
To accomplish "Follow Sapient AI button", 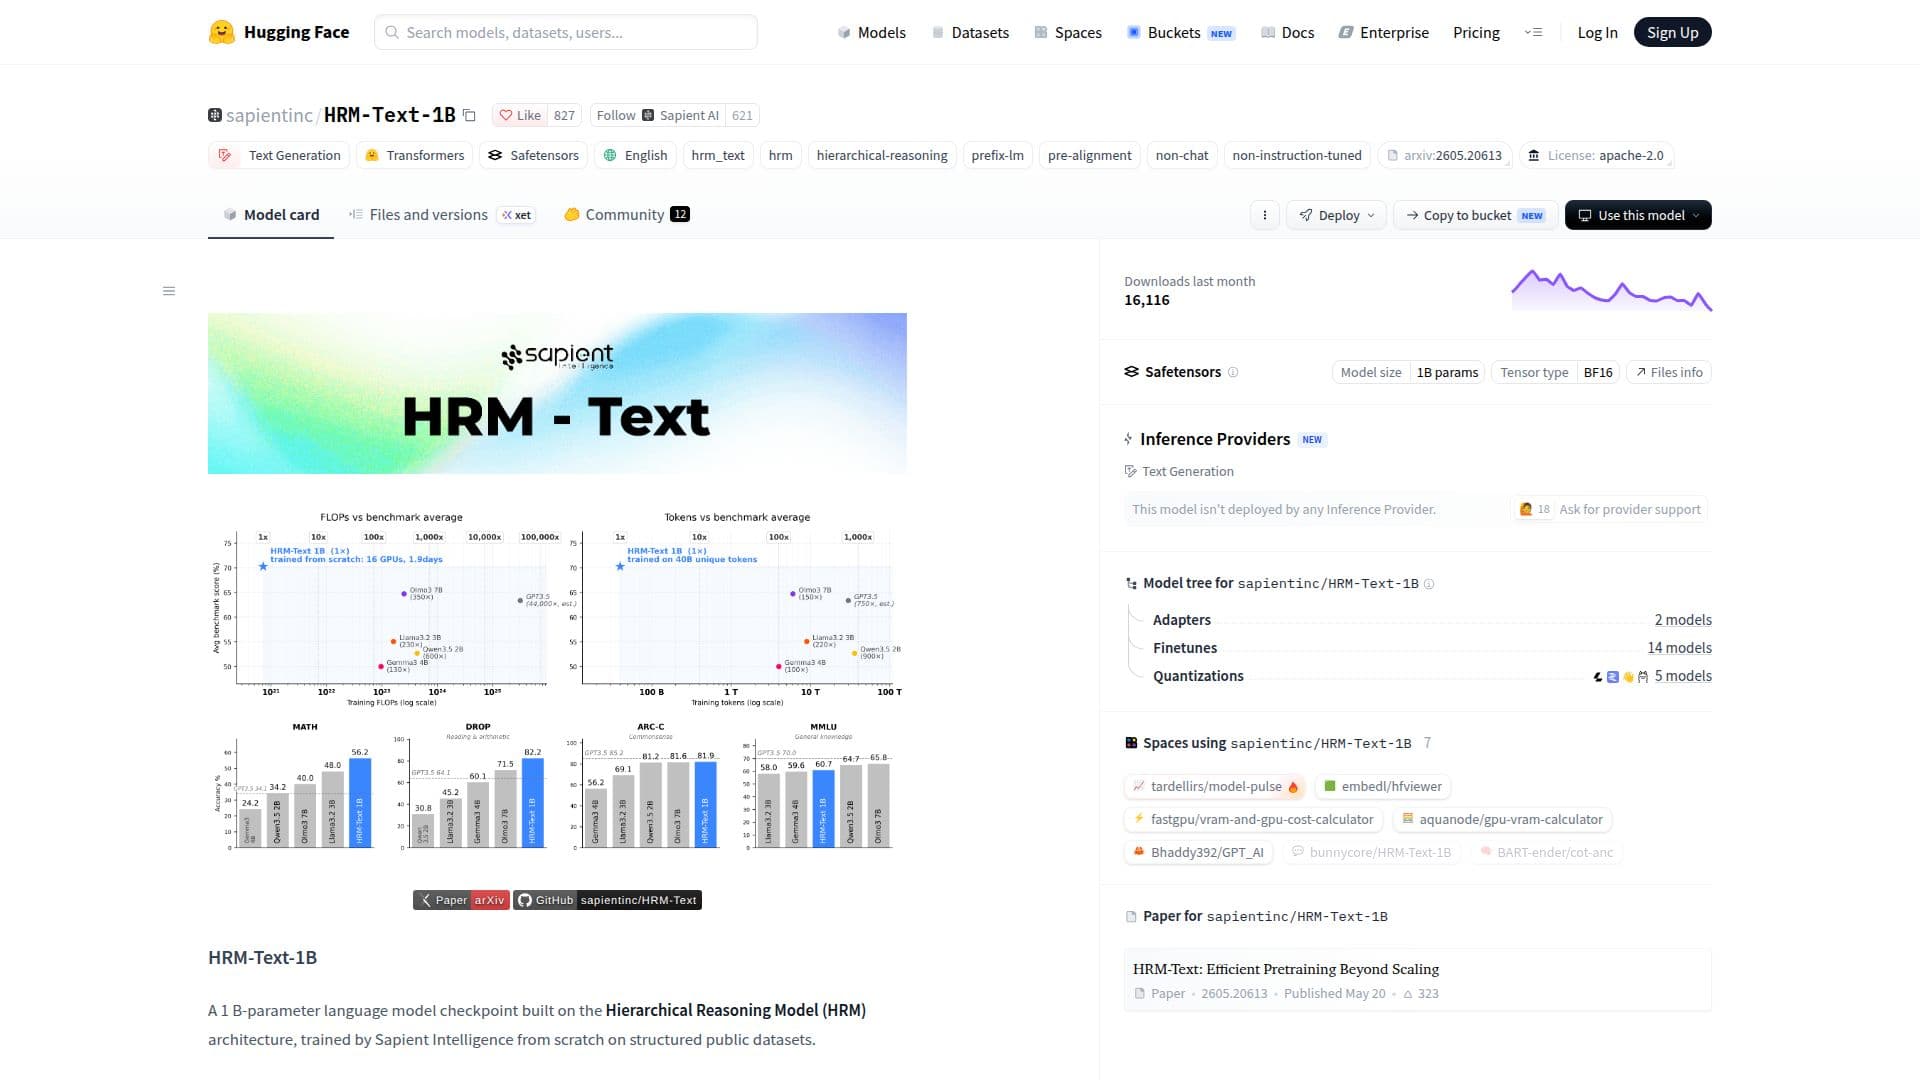I will click(x=657, y=115).
